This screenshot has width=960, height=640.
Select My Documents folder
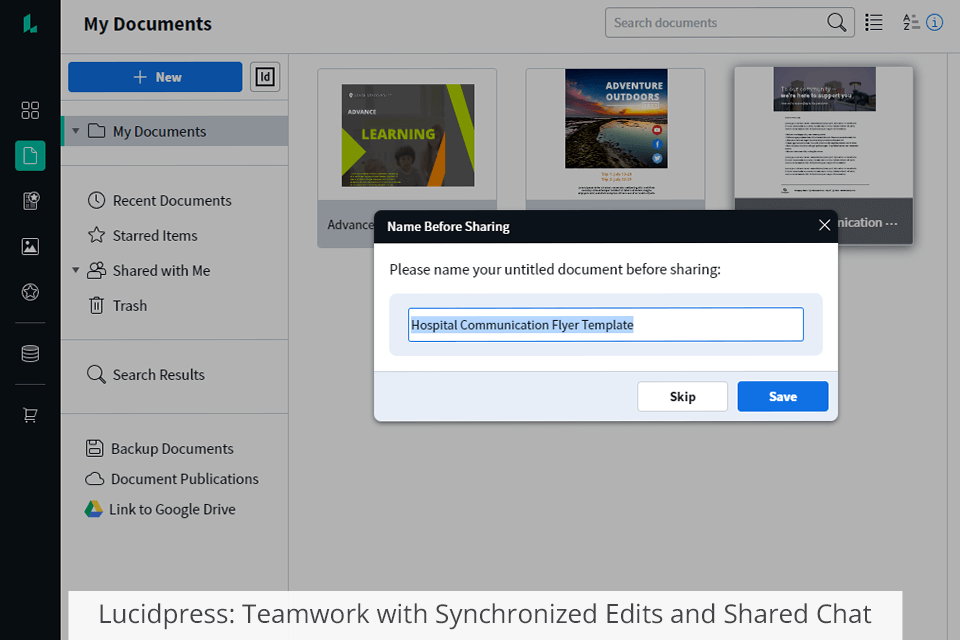175,131
